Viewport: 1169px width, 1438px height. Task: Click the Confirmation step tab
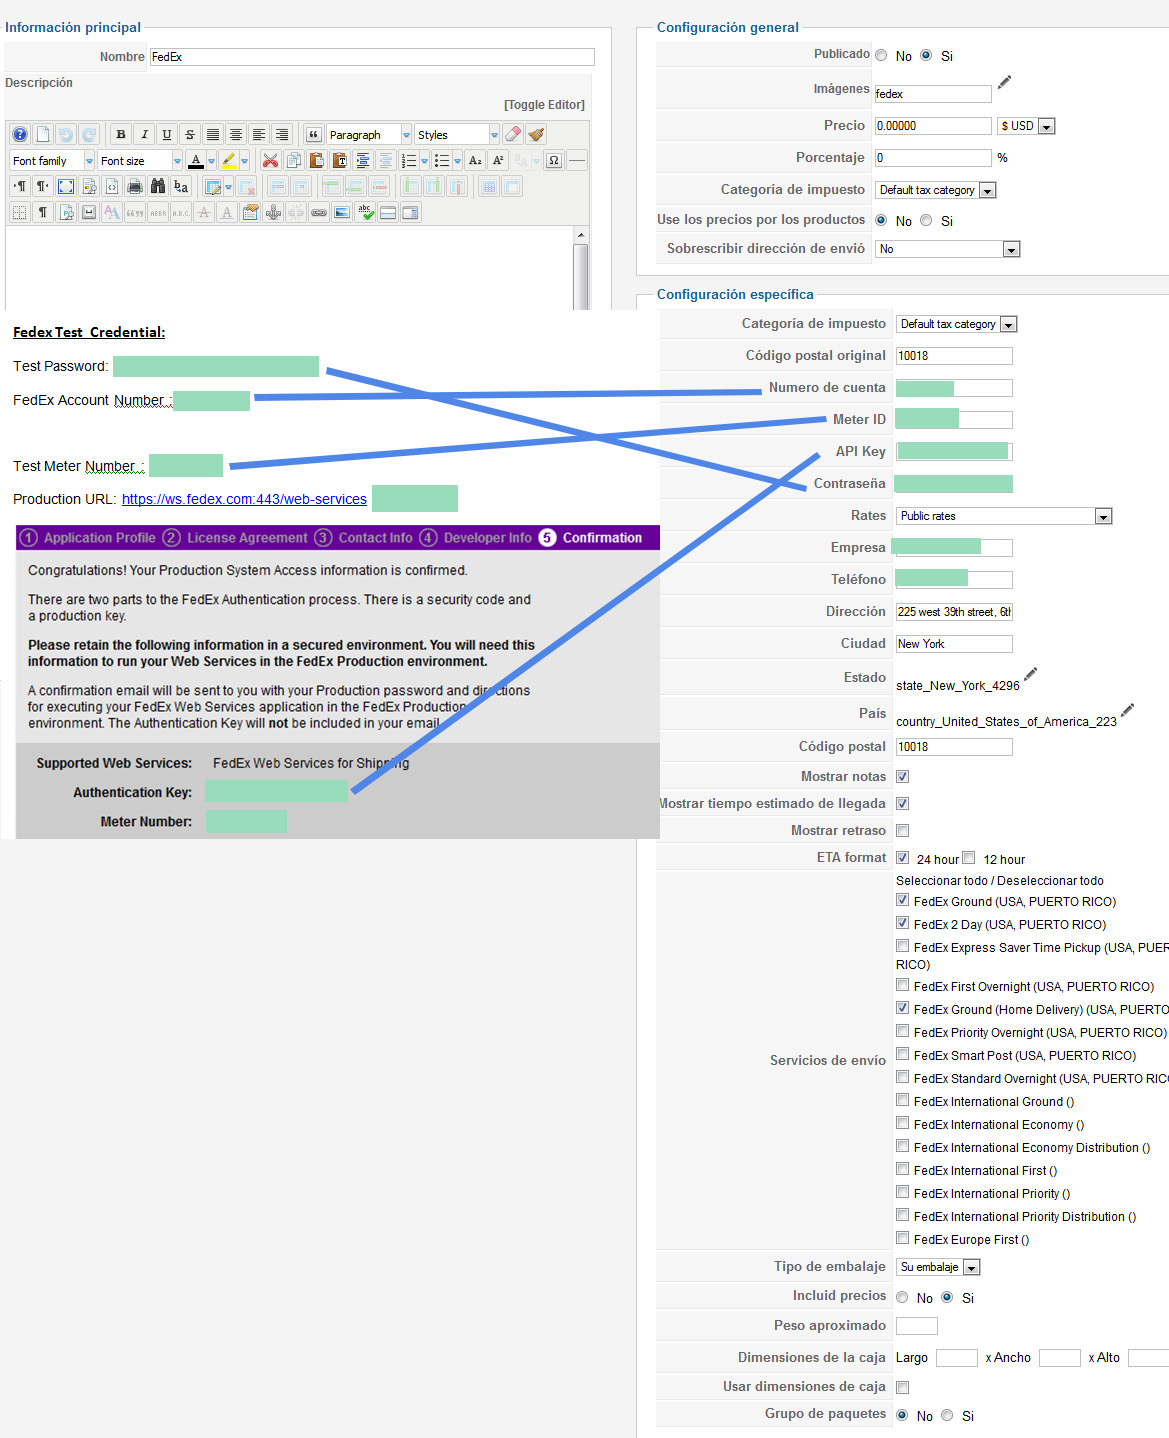(591, 538)
